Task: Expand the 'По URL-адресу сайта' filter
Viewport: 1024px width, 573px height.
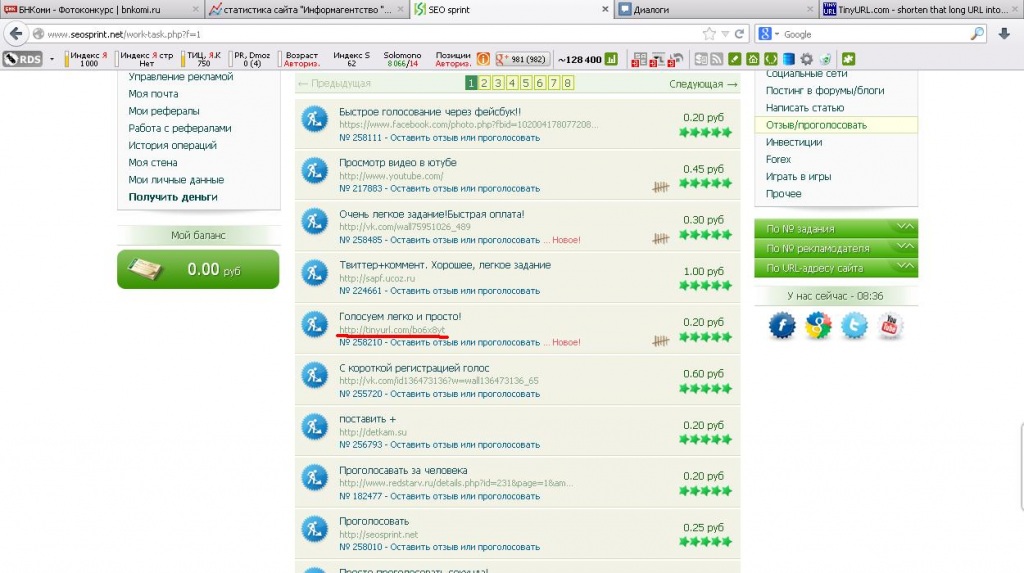Action: tap(836, 268)
